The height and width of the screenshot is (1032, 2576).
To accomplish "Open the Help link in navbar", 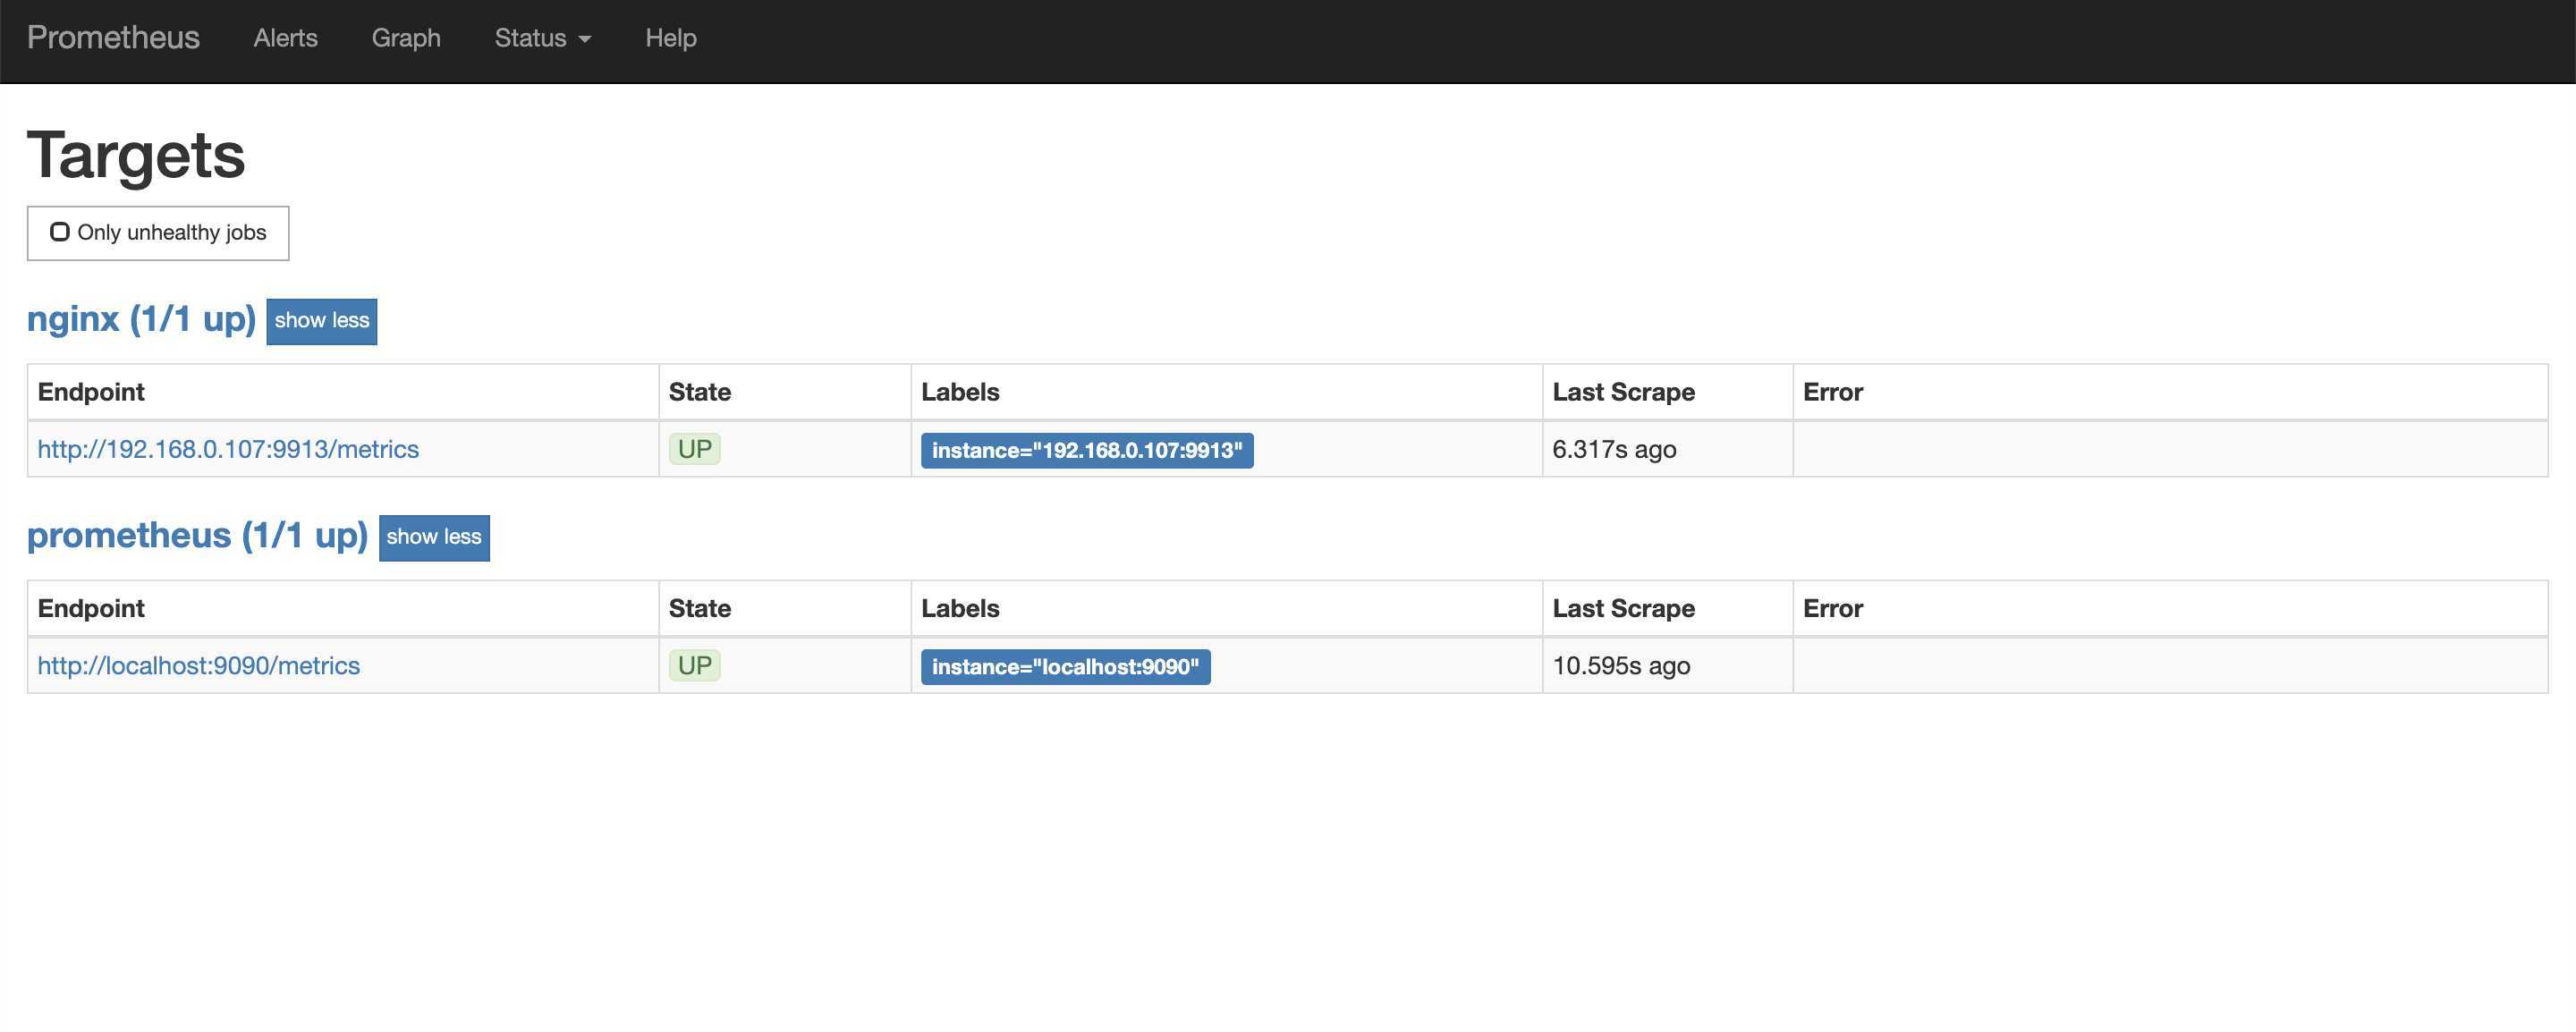I will pos(670,38).
